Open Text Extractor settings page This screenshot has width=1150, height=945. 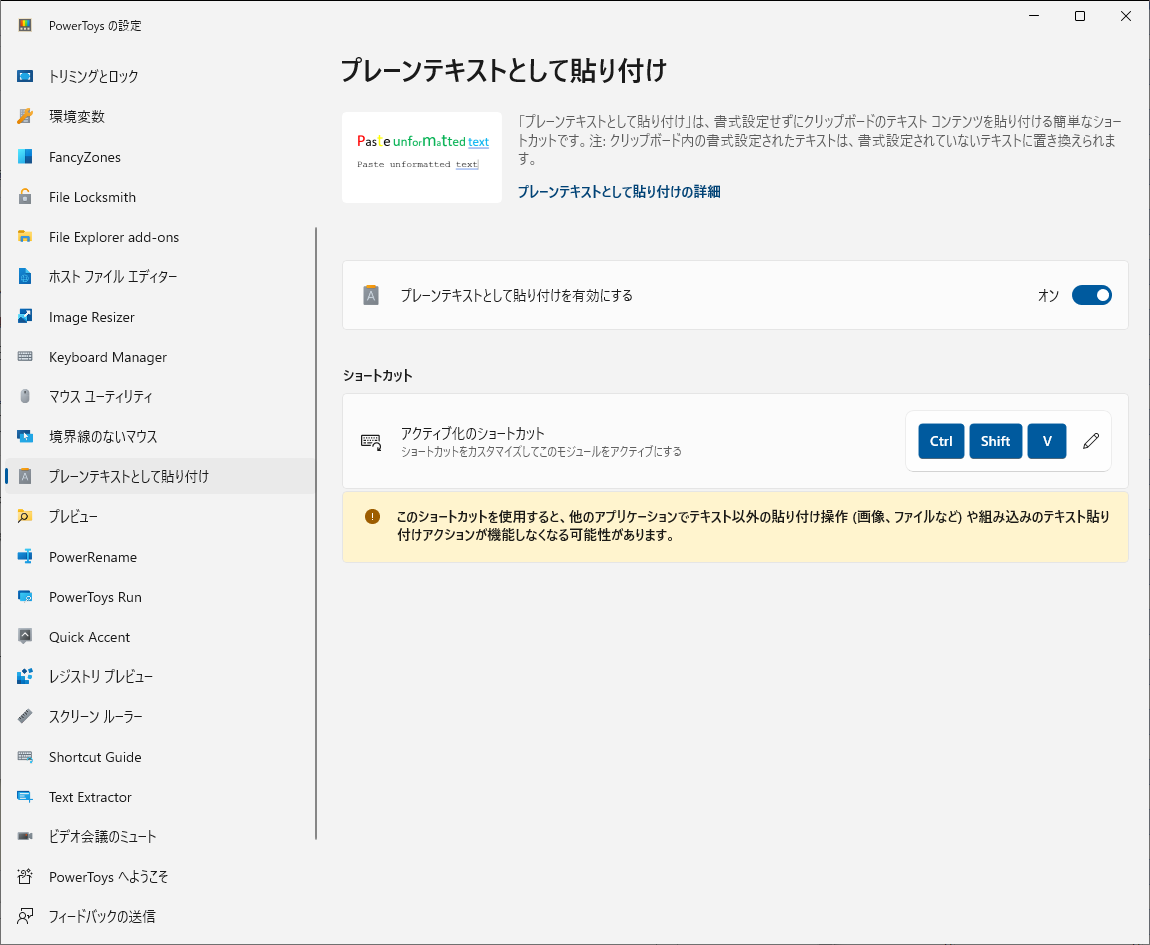[160, 797]
